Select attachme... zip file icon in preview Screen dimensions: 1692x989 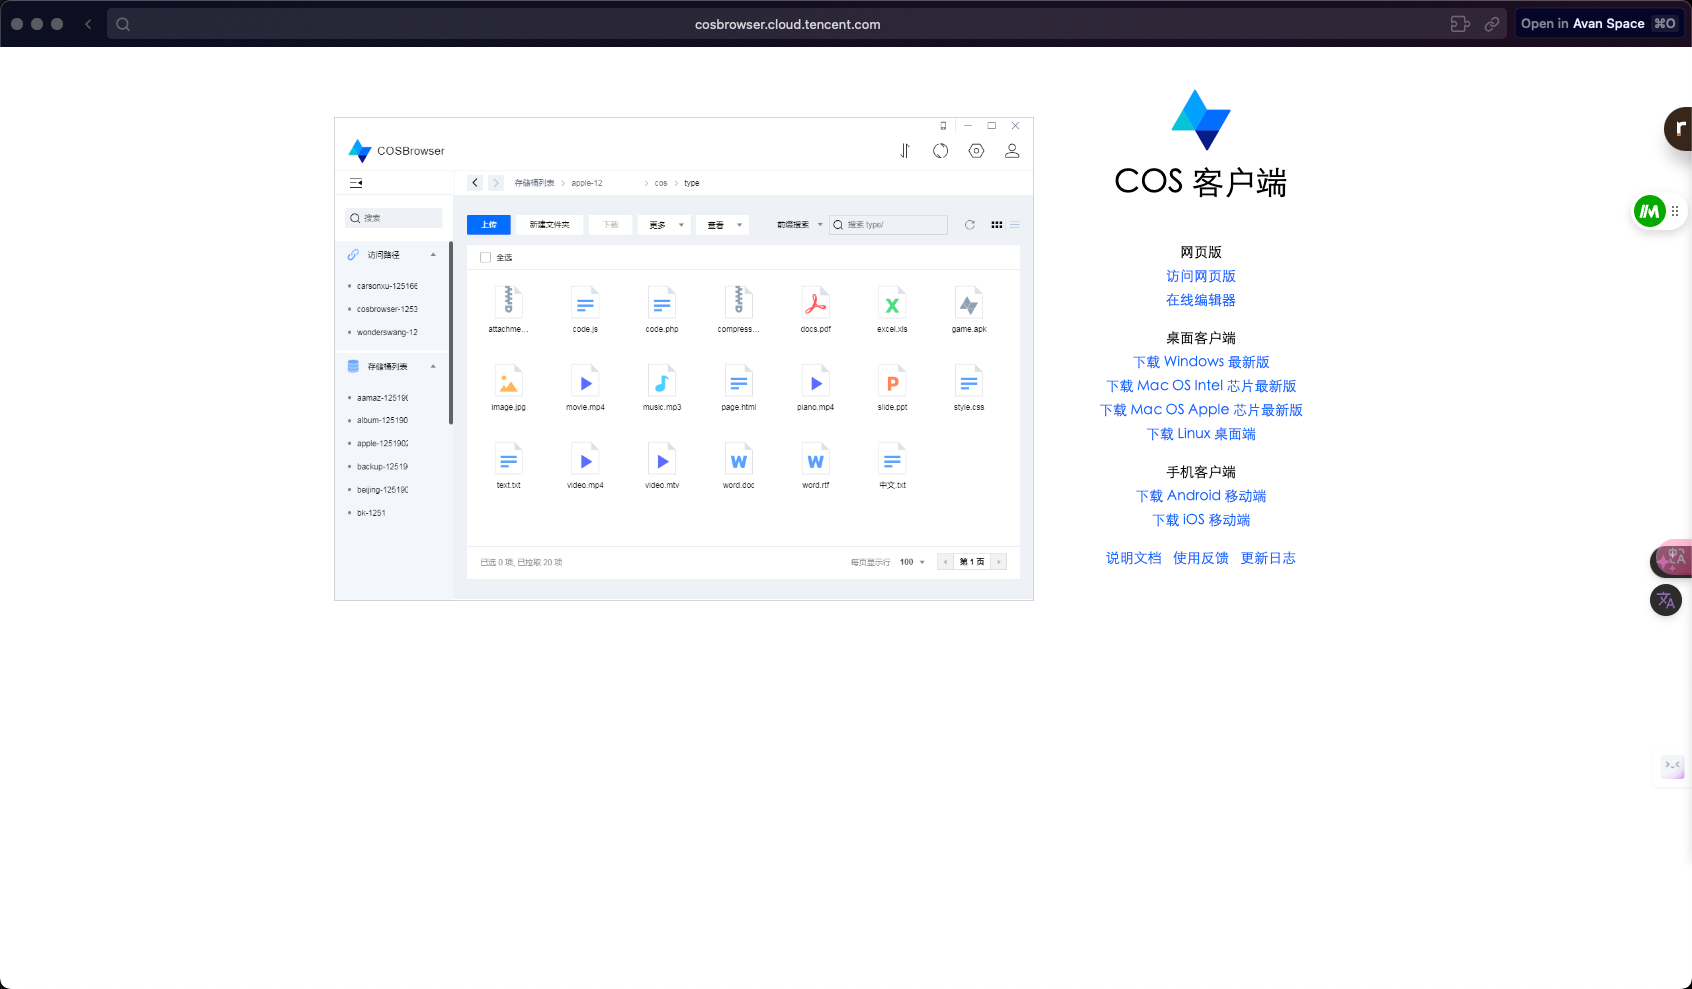[509, 302]
